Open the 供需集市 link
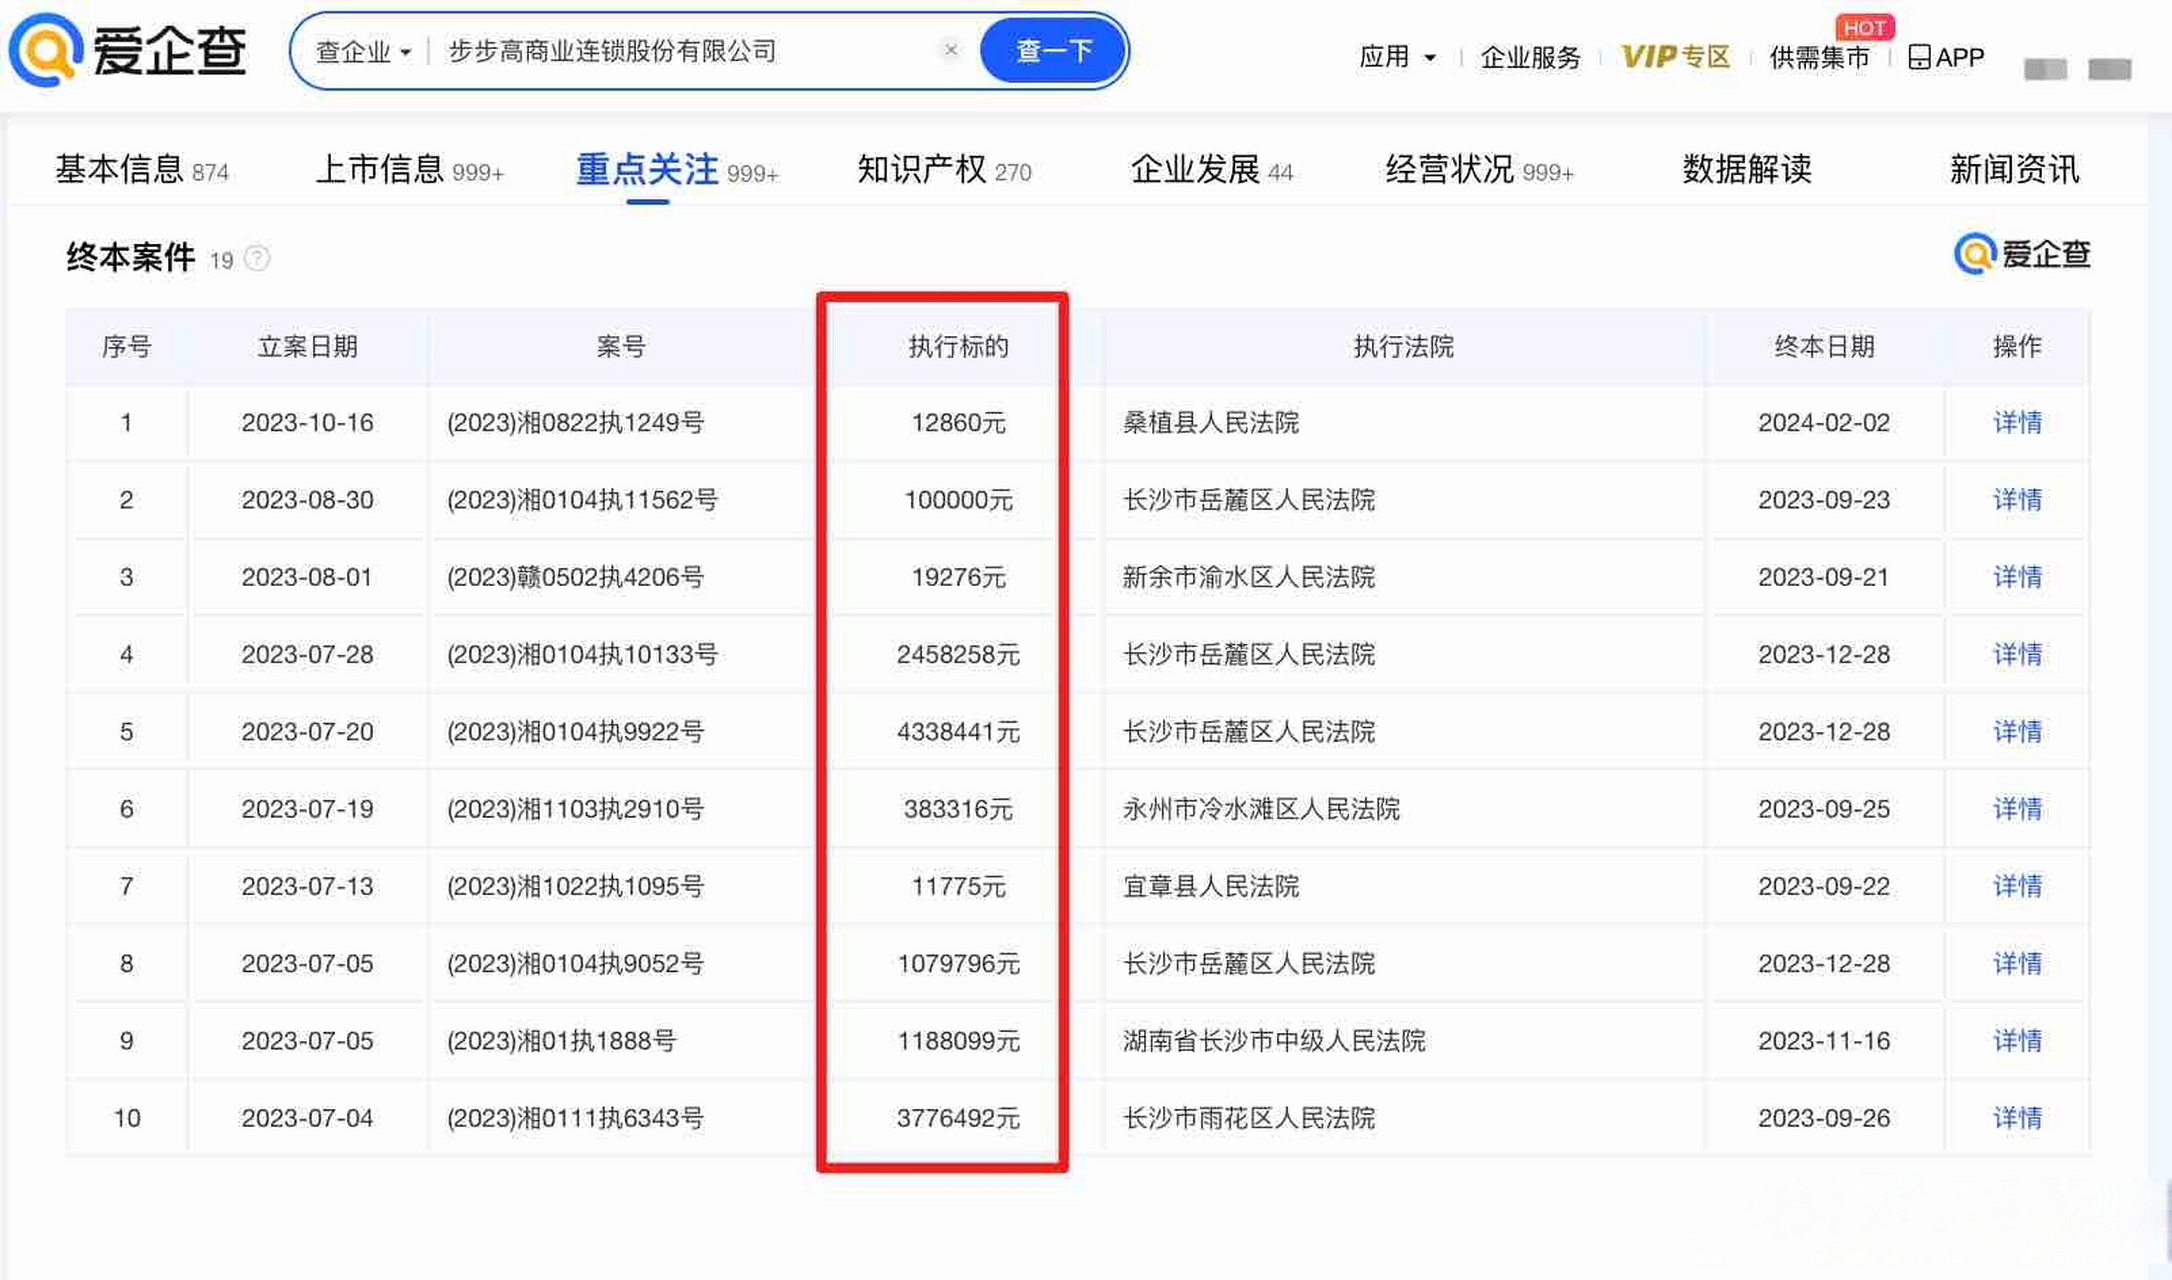Image resolution: width=2172 pixels, height=1280 pixels. point(1819,57)
